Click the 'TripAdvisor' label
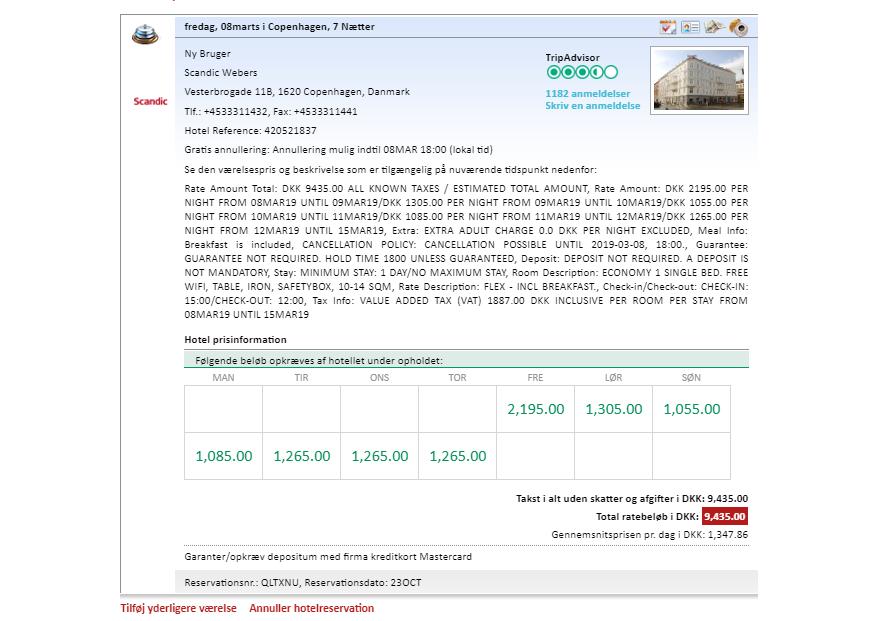Screen dimensions: 896x621 point(572,58)
